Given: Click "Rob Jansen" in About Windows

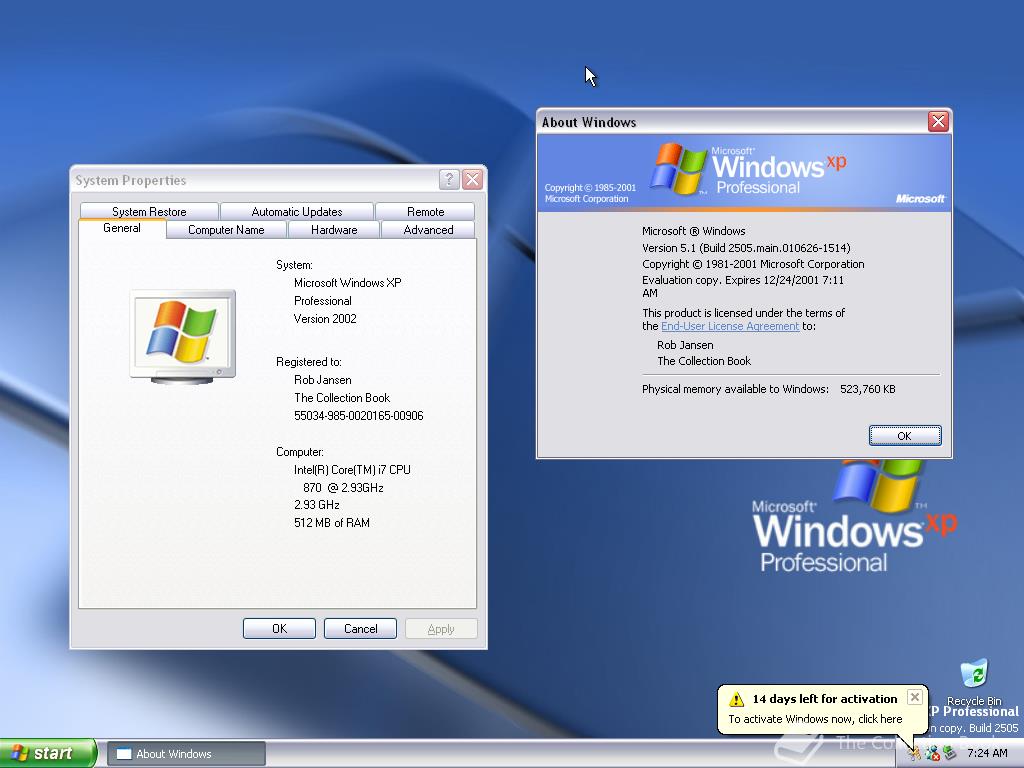Looking at the screenshot, I should (x=685, y=345).
